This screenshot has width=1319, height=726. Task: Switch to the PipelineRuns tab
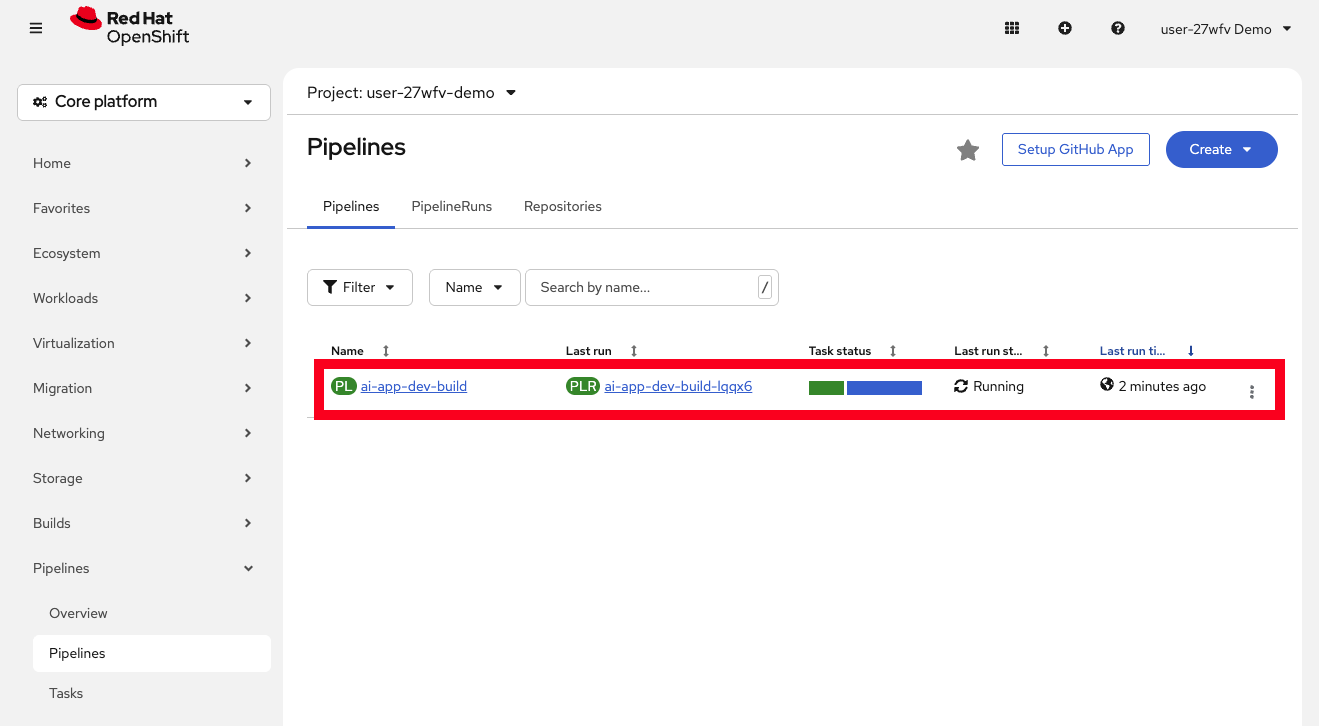pyautogui.click(x=451, y=206)
